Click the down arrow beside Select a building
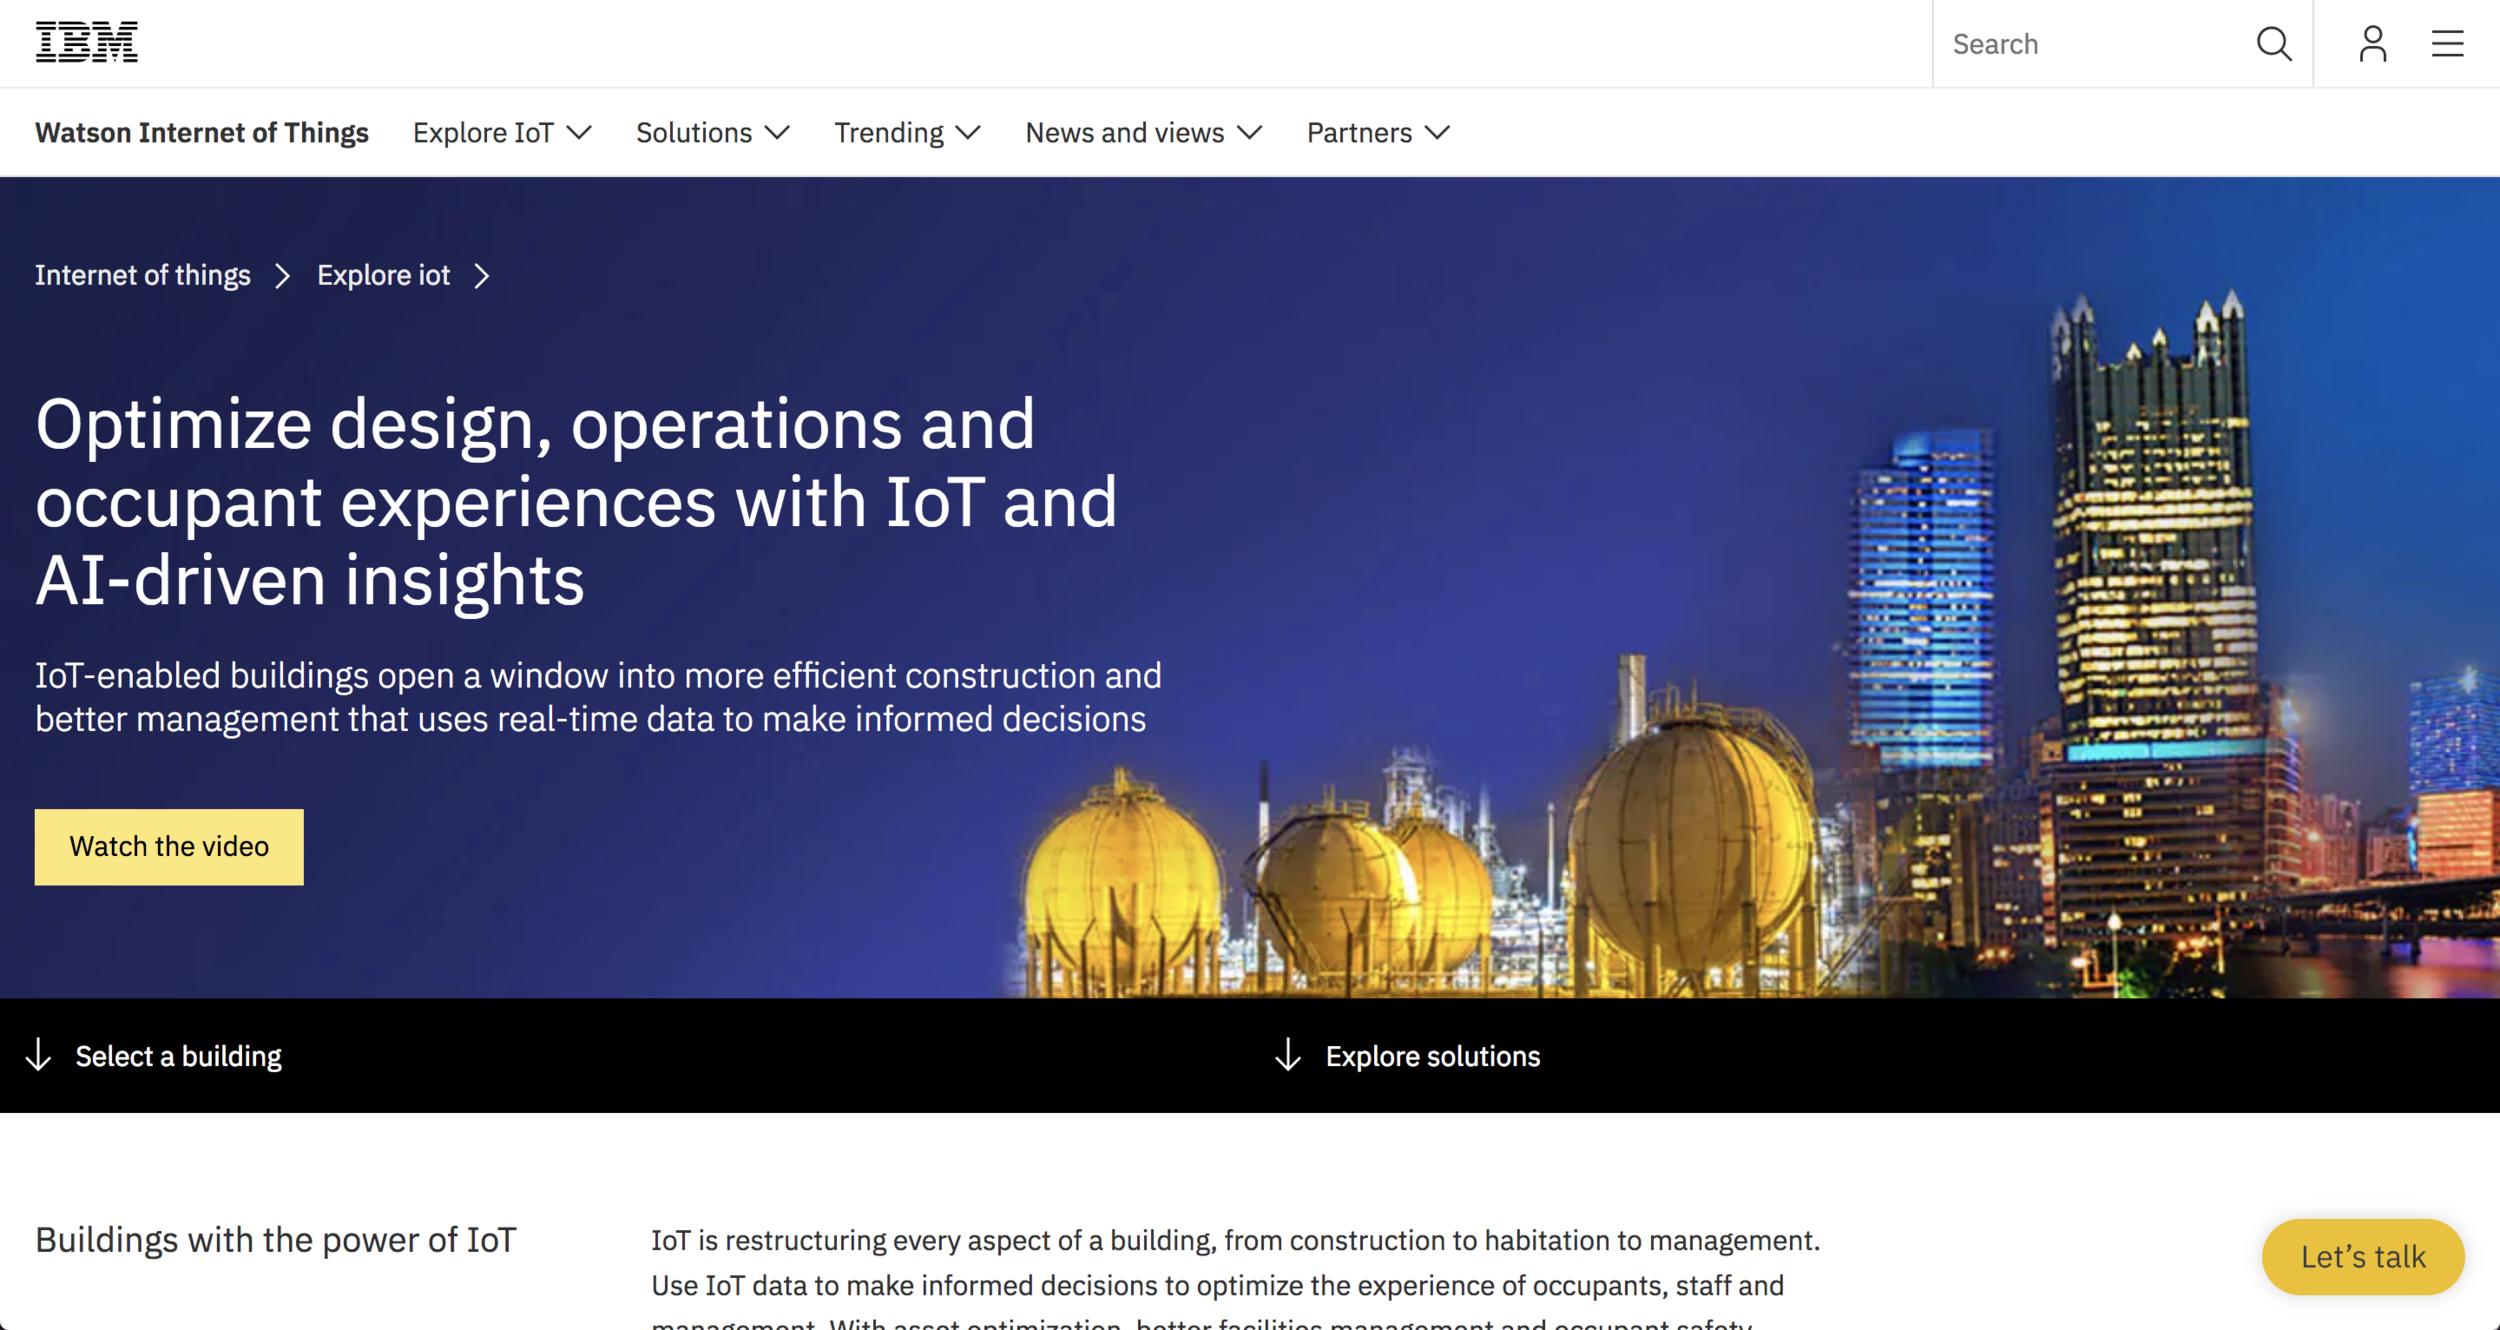 pos(38,1055)
